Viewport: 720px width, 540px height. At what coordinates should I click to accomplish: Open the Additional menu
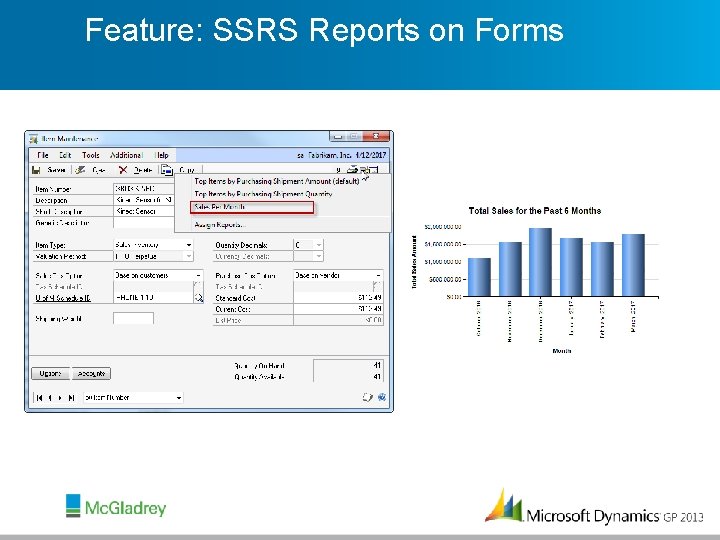(126, 155)
